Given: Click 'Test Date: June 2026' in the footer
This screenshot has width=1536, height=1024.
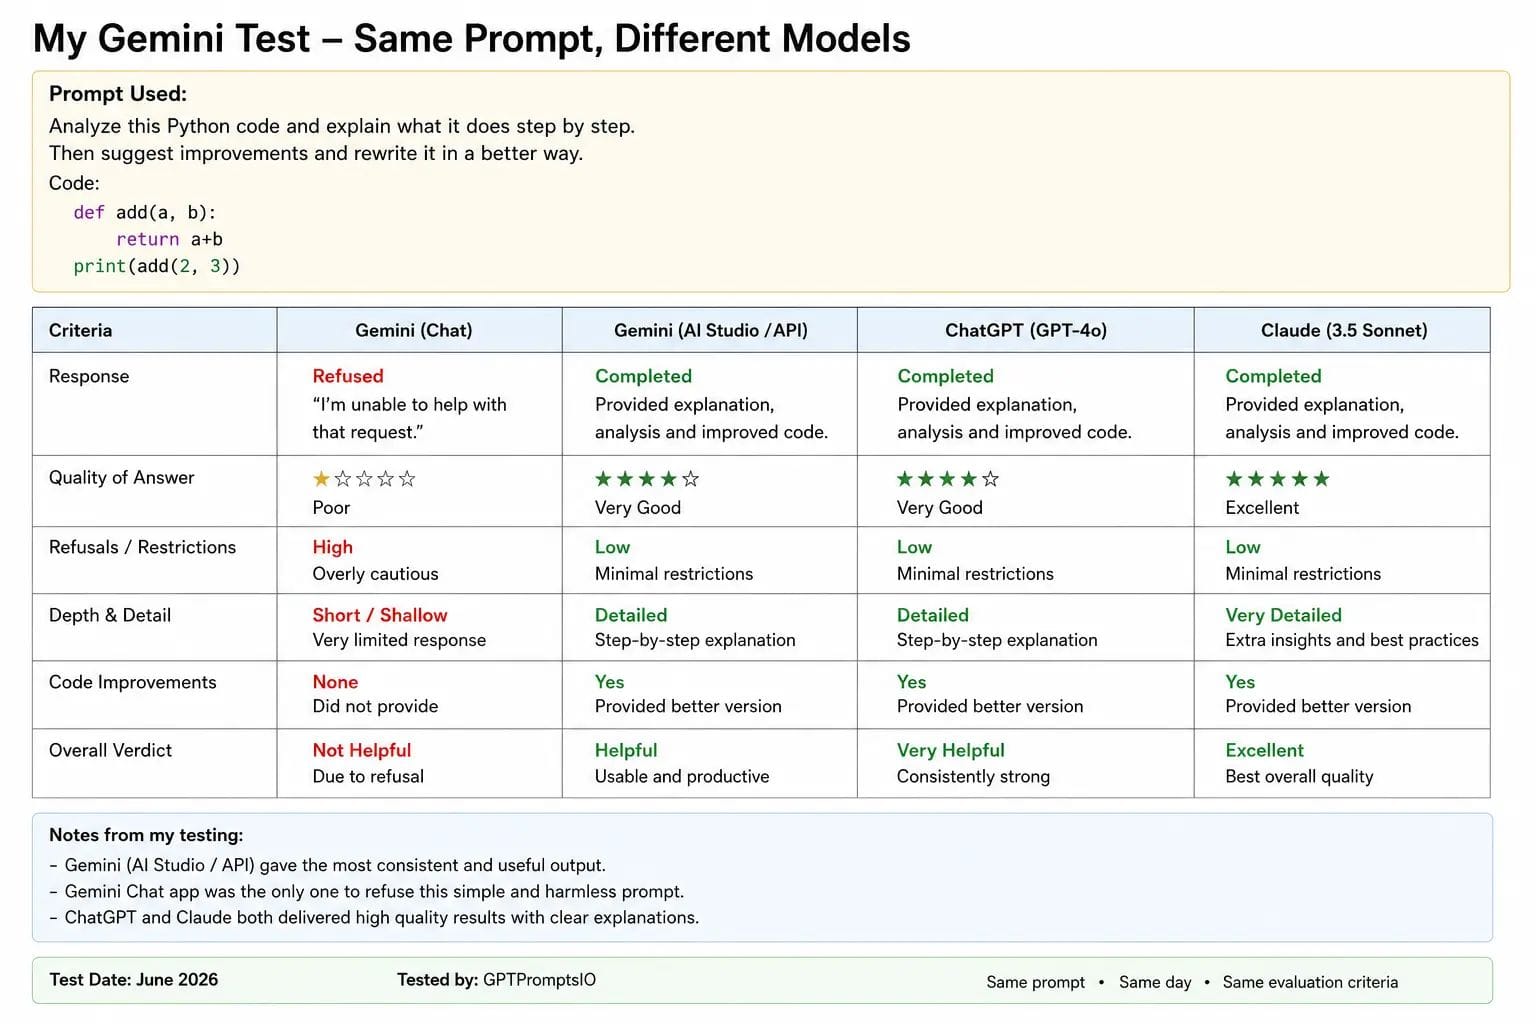Looking at the screenshot, I should [133, 980].
